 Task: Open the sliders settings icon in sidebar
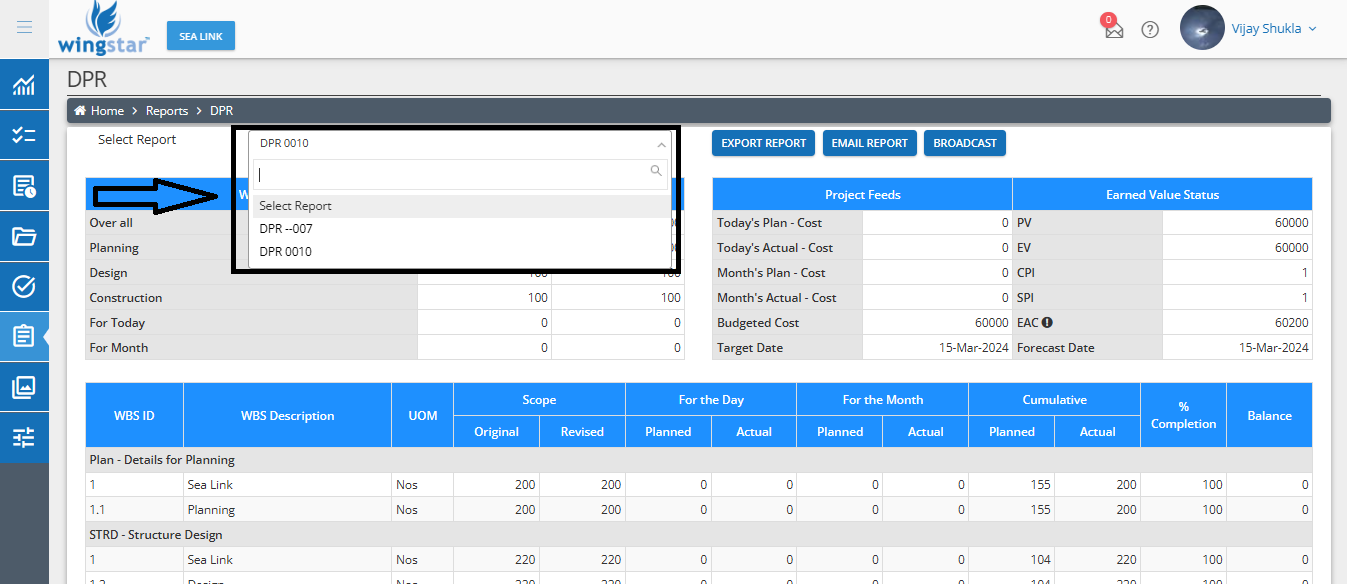point(24,437)
